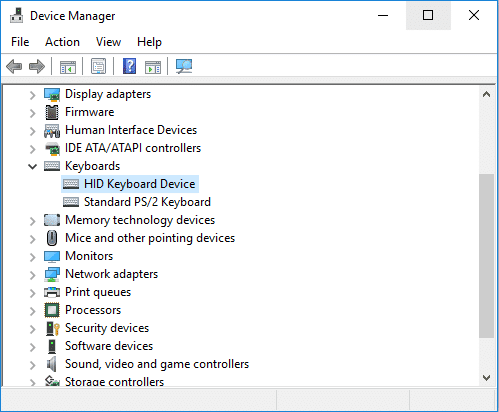This screenshot has width=499, height=412.
Task: Click the Security devices key icon
Action: click(x=53, y=328)
